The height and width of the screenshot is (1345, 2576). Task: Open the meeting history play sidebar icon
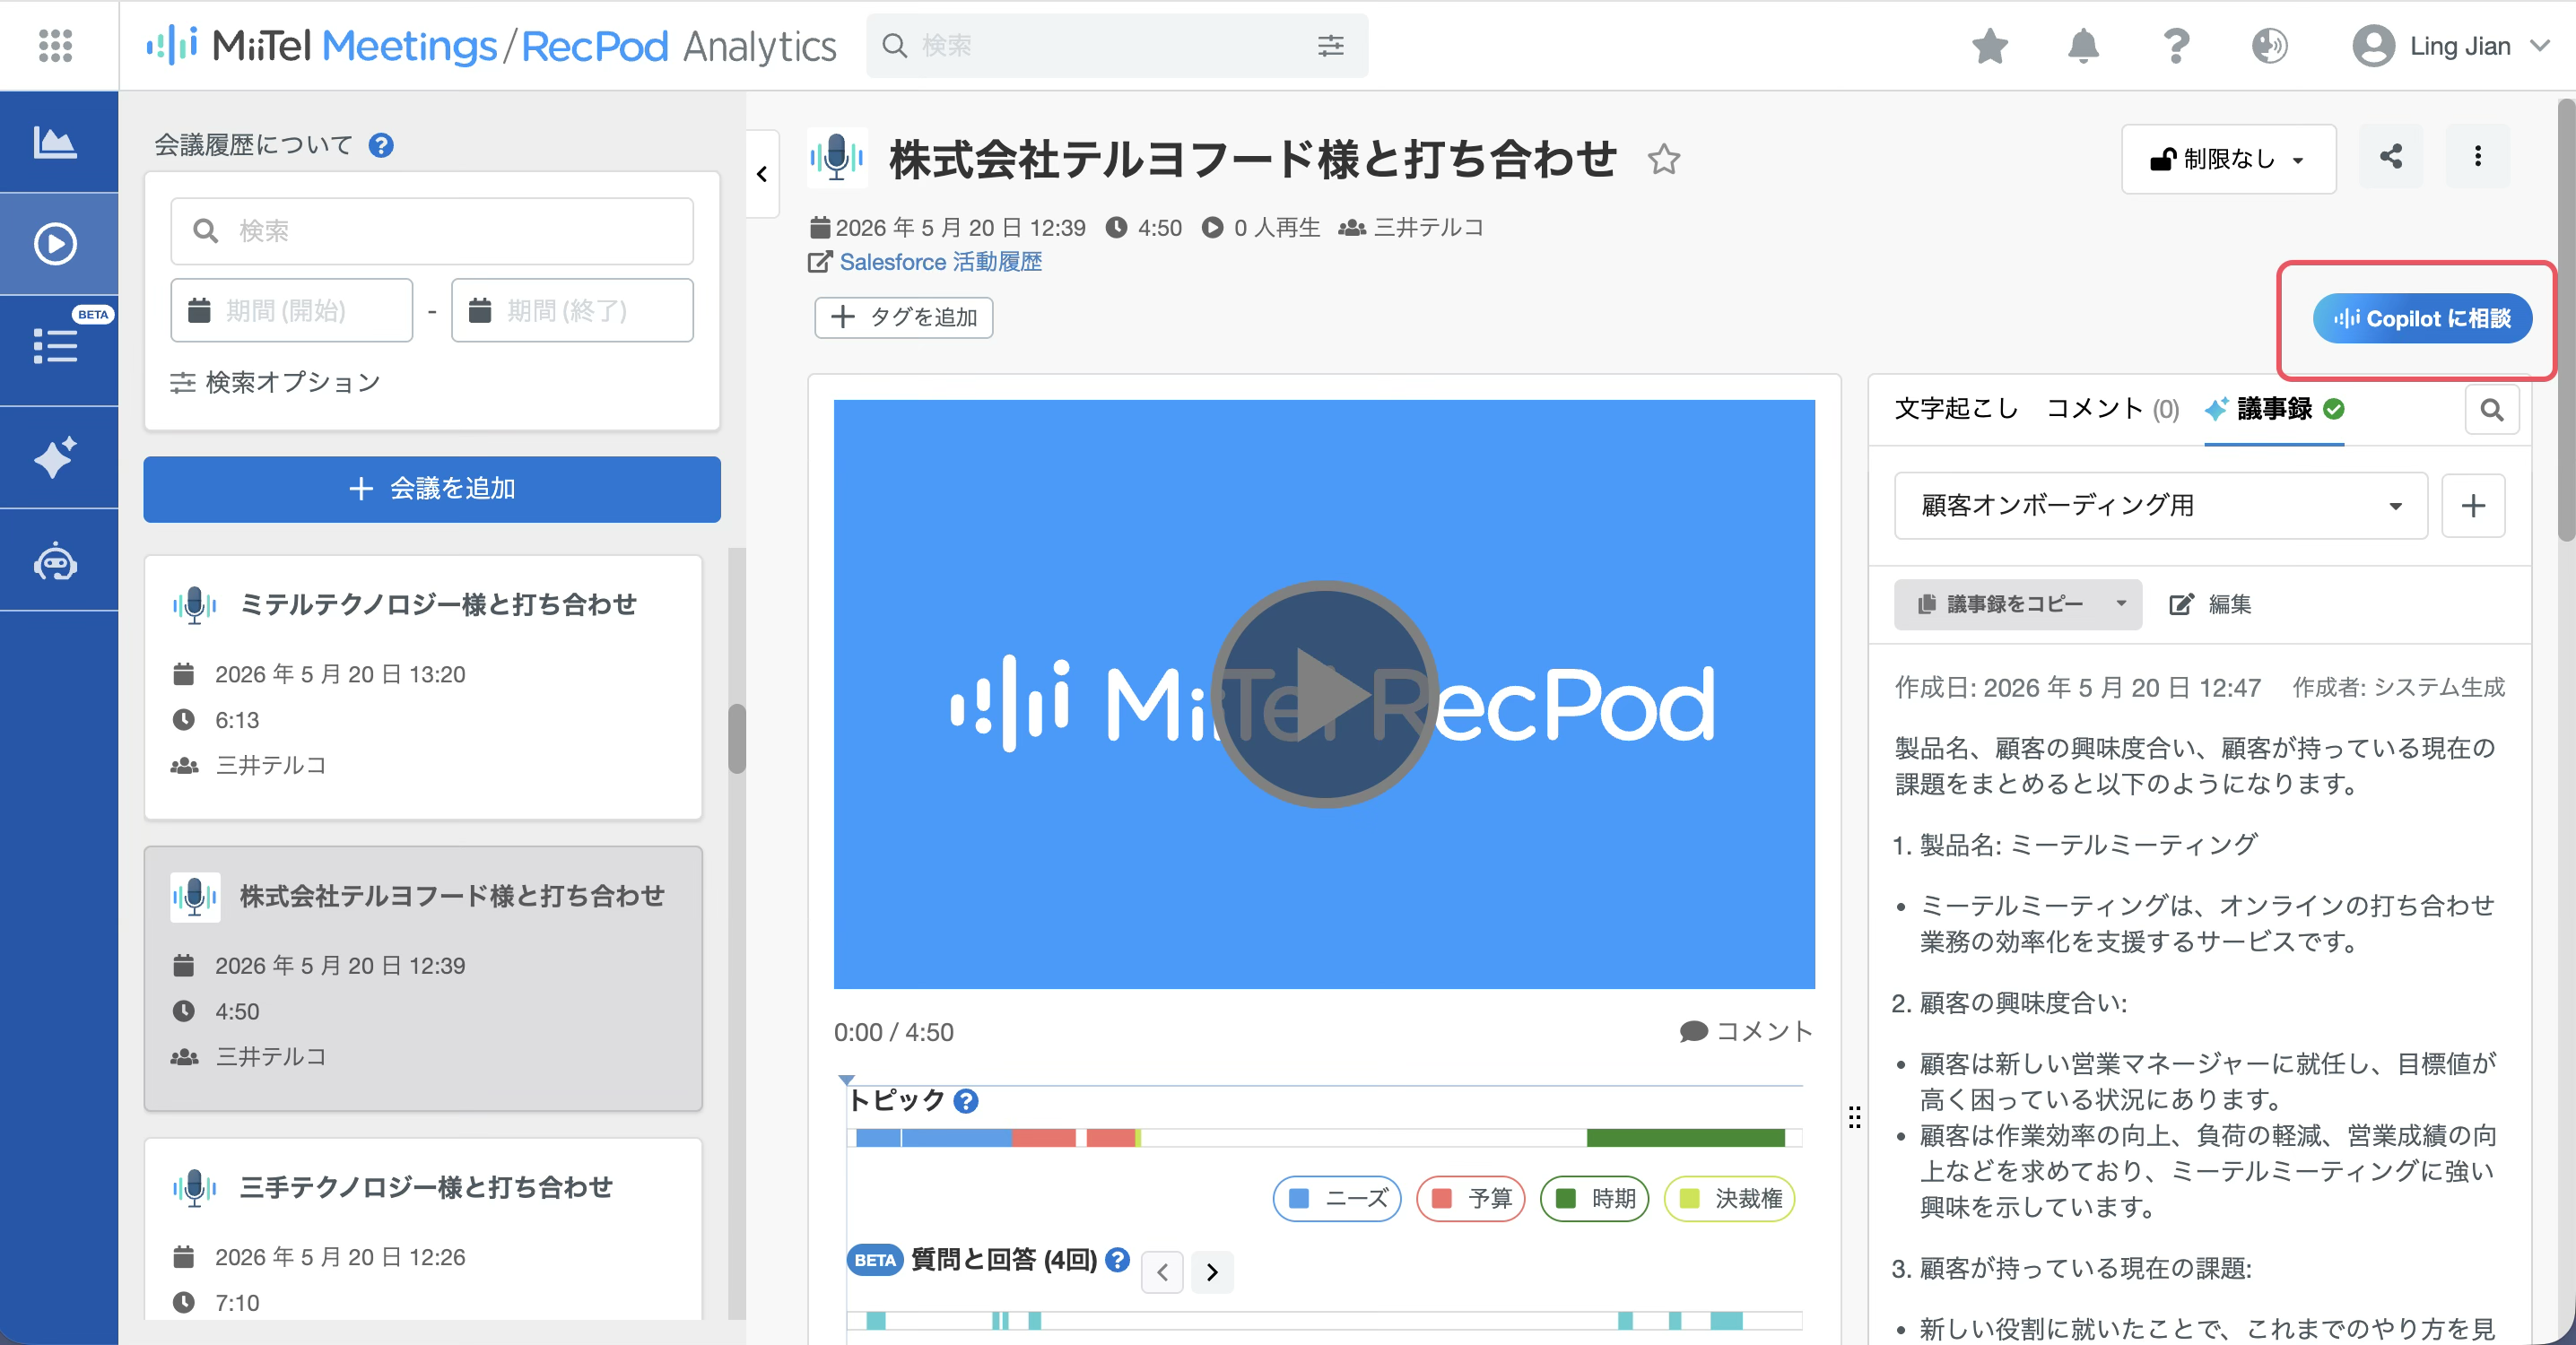[x=55, y=244]
